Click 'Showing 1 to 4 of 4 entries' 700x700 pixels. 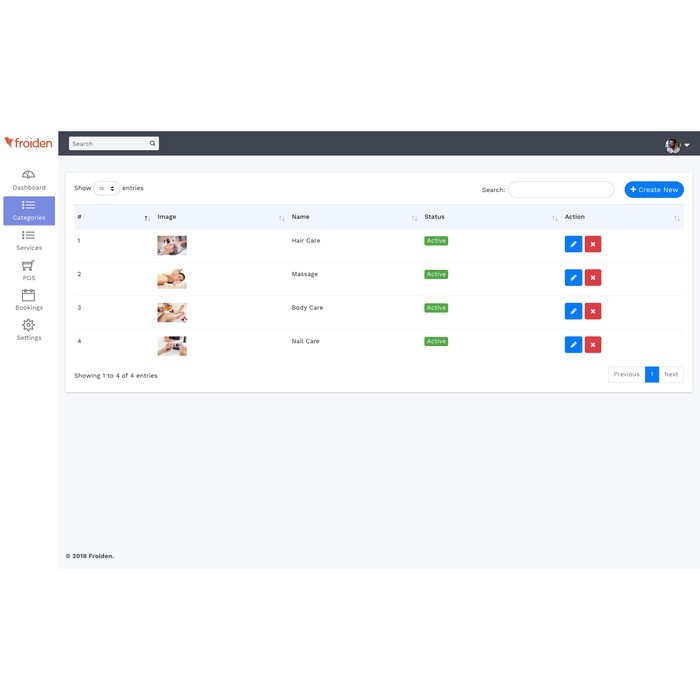pos(116,376)
